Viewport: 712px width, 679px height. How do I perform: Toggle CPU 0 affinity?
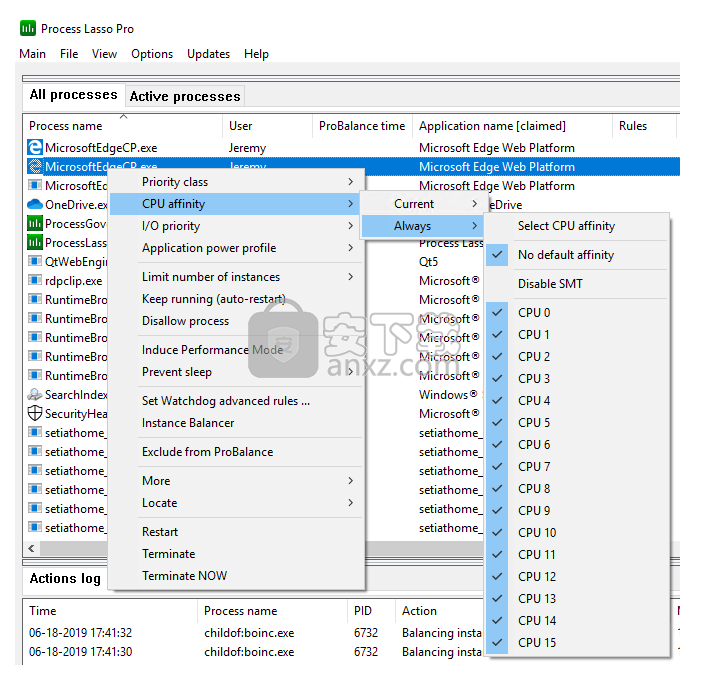(577, 312)
